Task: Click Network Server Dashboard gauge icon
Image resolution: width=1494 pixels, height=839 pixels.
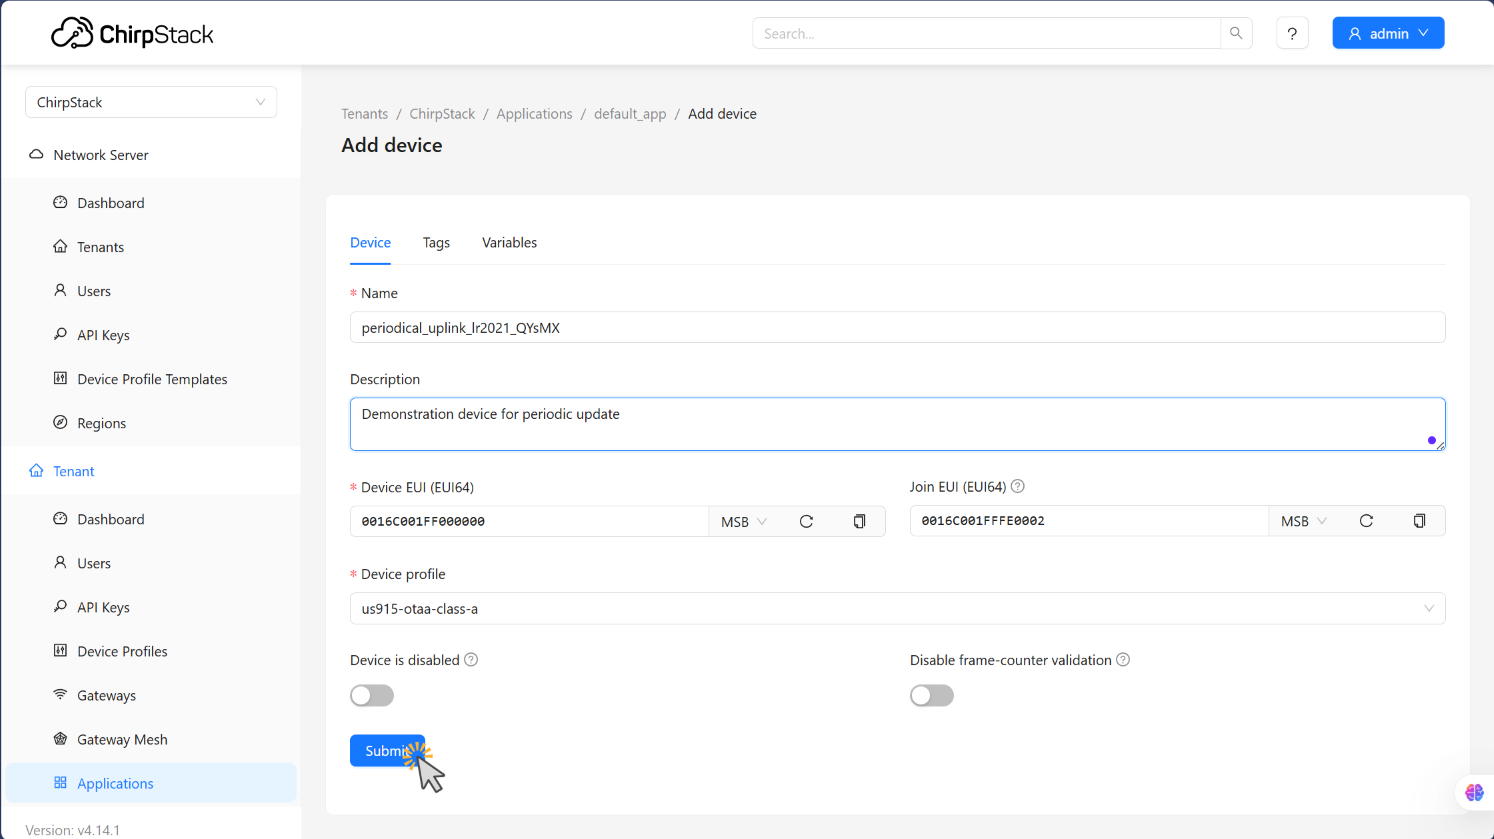Action: tap(60, 203)
